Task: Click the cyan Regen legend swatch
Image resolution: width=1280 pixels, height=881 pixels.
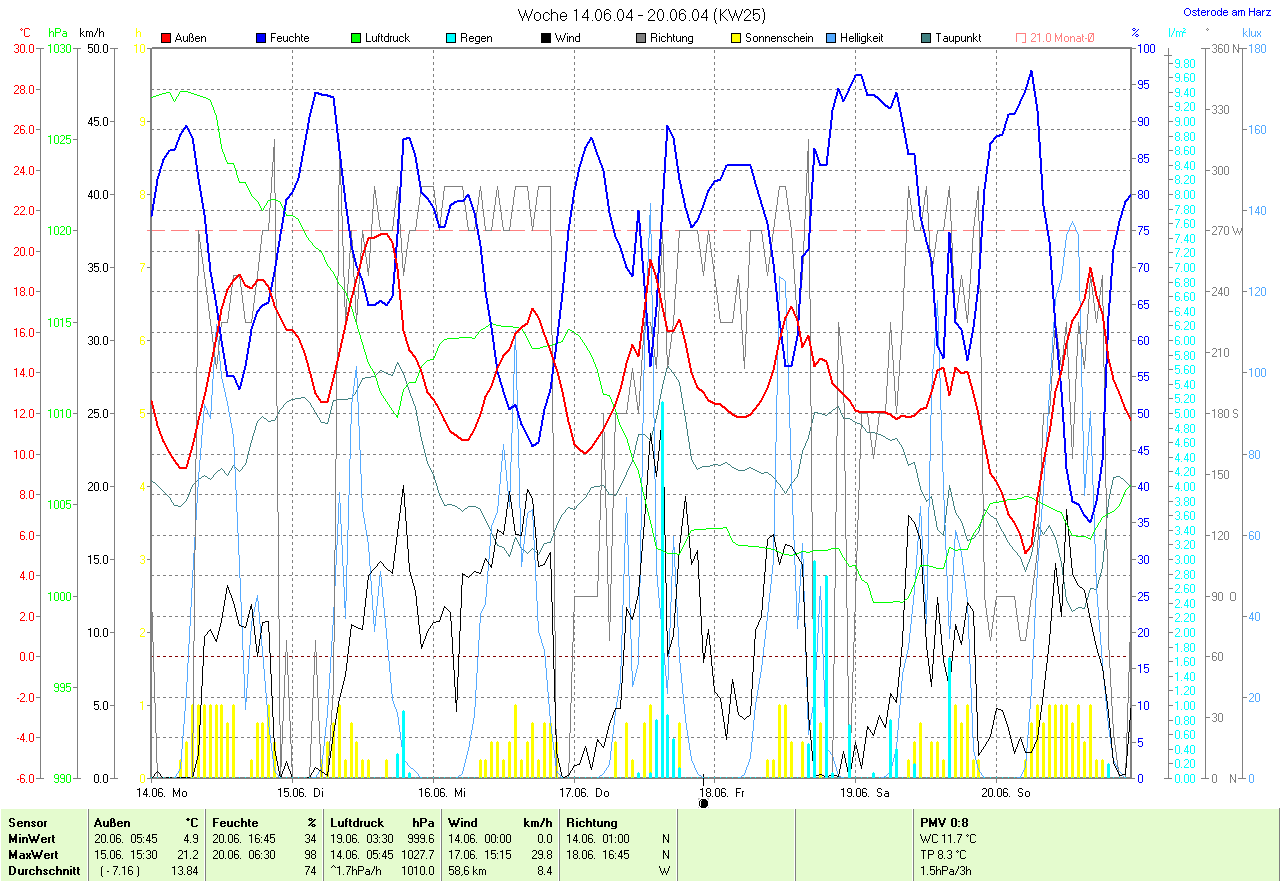Action: pyautogui.click(x=451, y=38)
